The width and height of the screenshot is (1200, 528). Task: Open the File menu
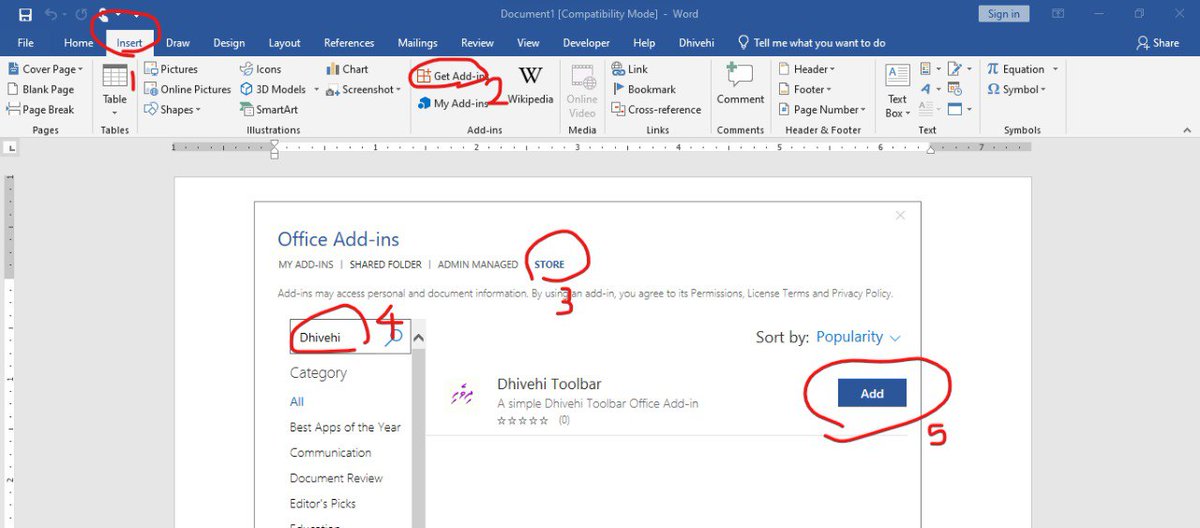click(26, 43)
